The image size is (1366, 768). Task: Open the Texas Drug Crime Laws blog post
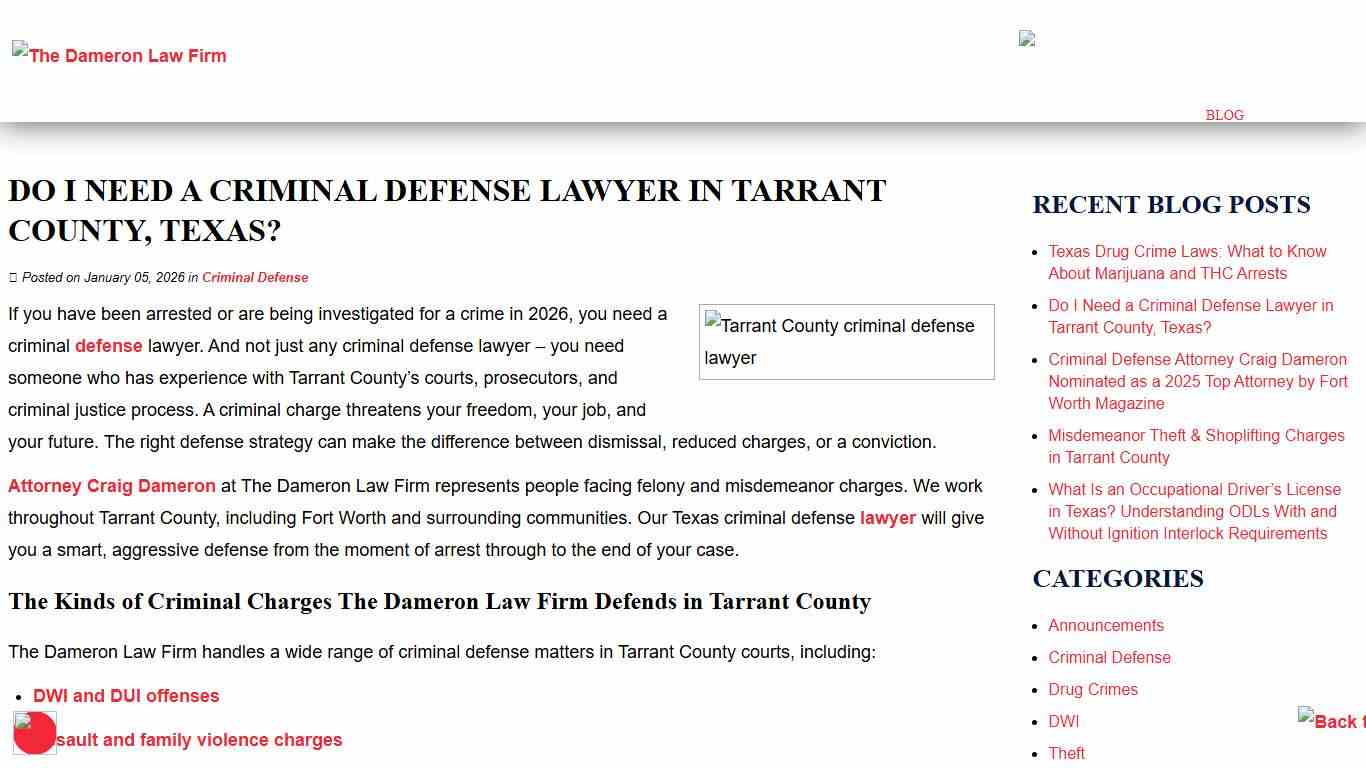(x=1188, y=262)
